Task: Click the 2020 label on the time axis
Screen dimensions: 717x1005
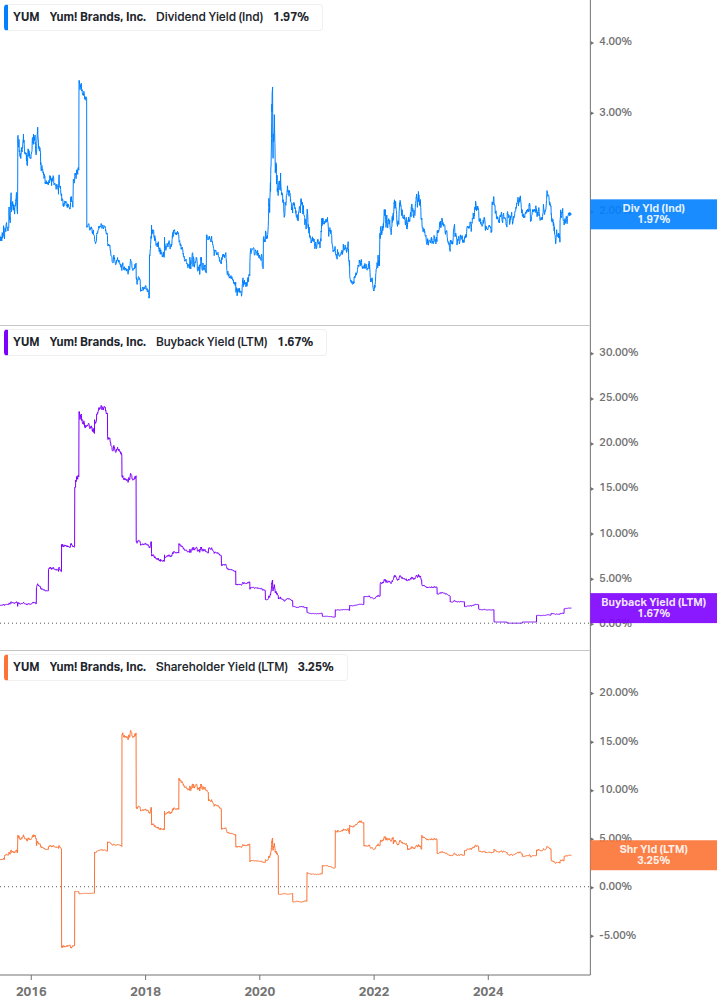Action: pyautogui.click(x=260, y=992)
